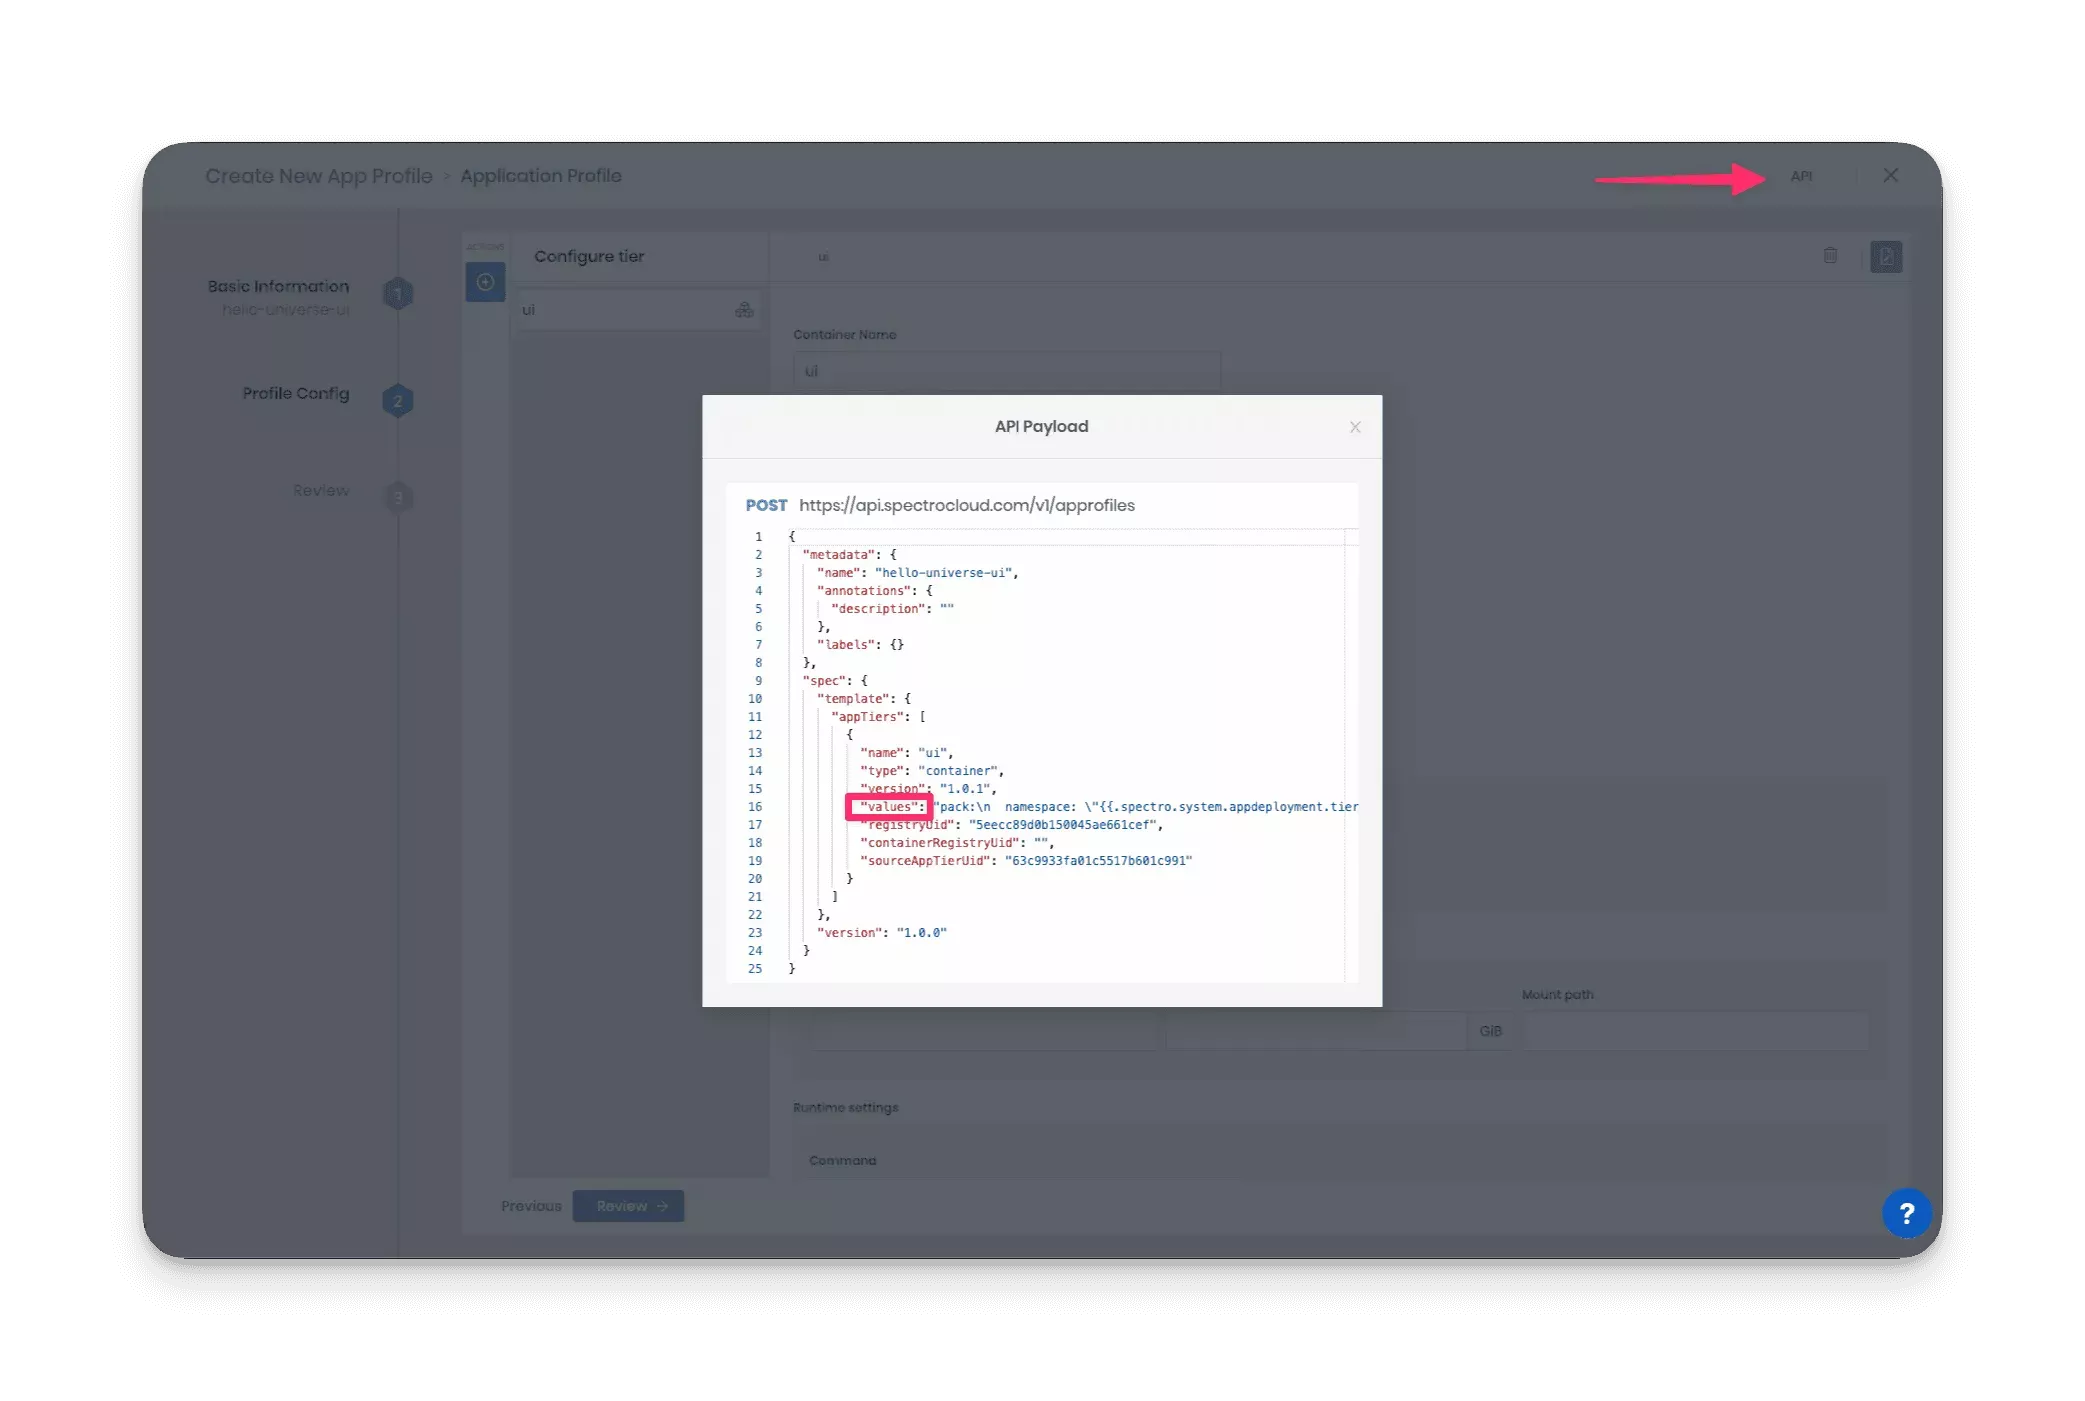Screen dimensions: 2085x1401
Task: Close the API Payload dialog with its X icon
Action: click(x=1355, y=427)
